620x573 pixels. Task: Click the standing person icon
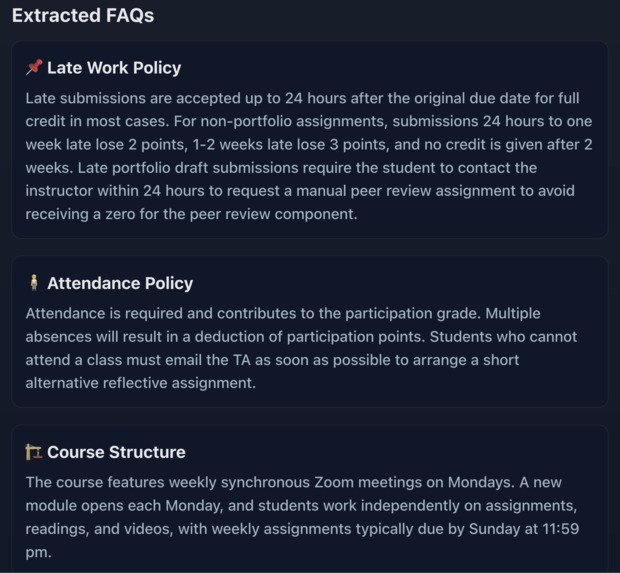coord(34,283)
